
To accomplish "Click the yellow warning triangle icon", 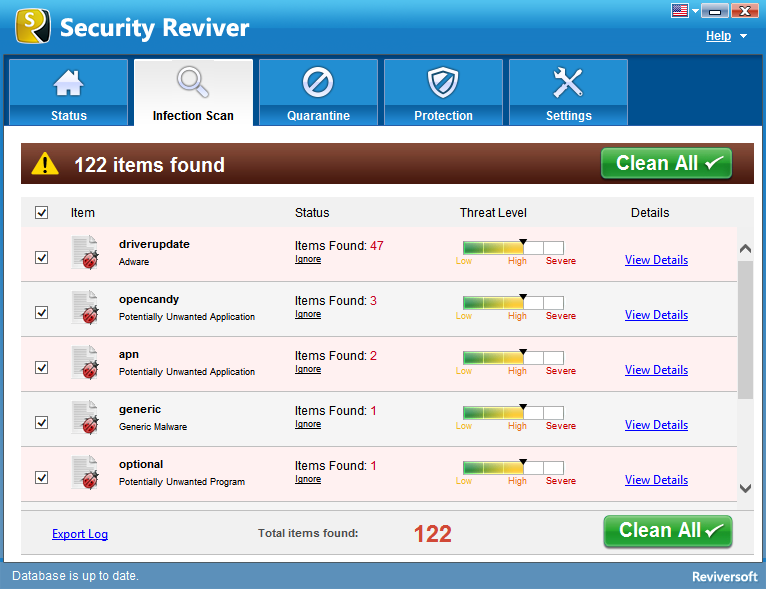I will (45, 164).
